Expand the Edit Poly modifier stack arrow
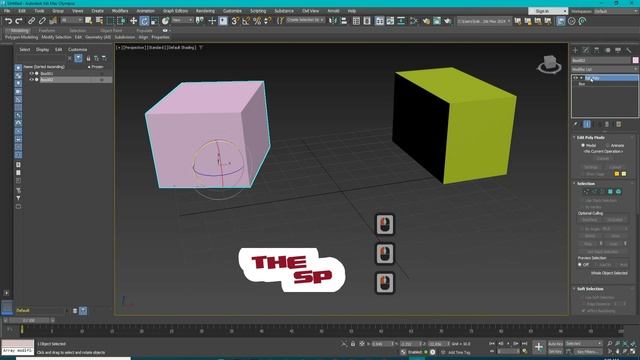The width and height of the screenshot is (640, 360). [581, 78]
